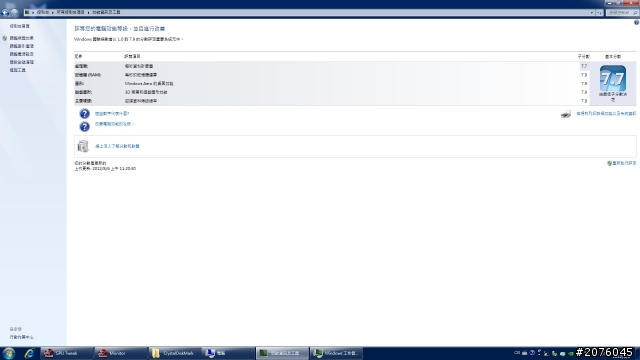The width and height of the screenshot is (640, 360).
Task: Open Help via the blue question mark at top right
Action: (636, 23)
